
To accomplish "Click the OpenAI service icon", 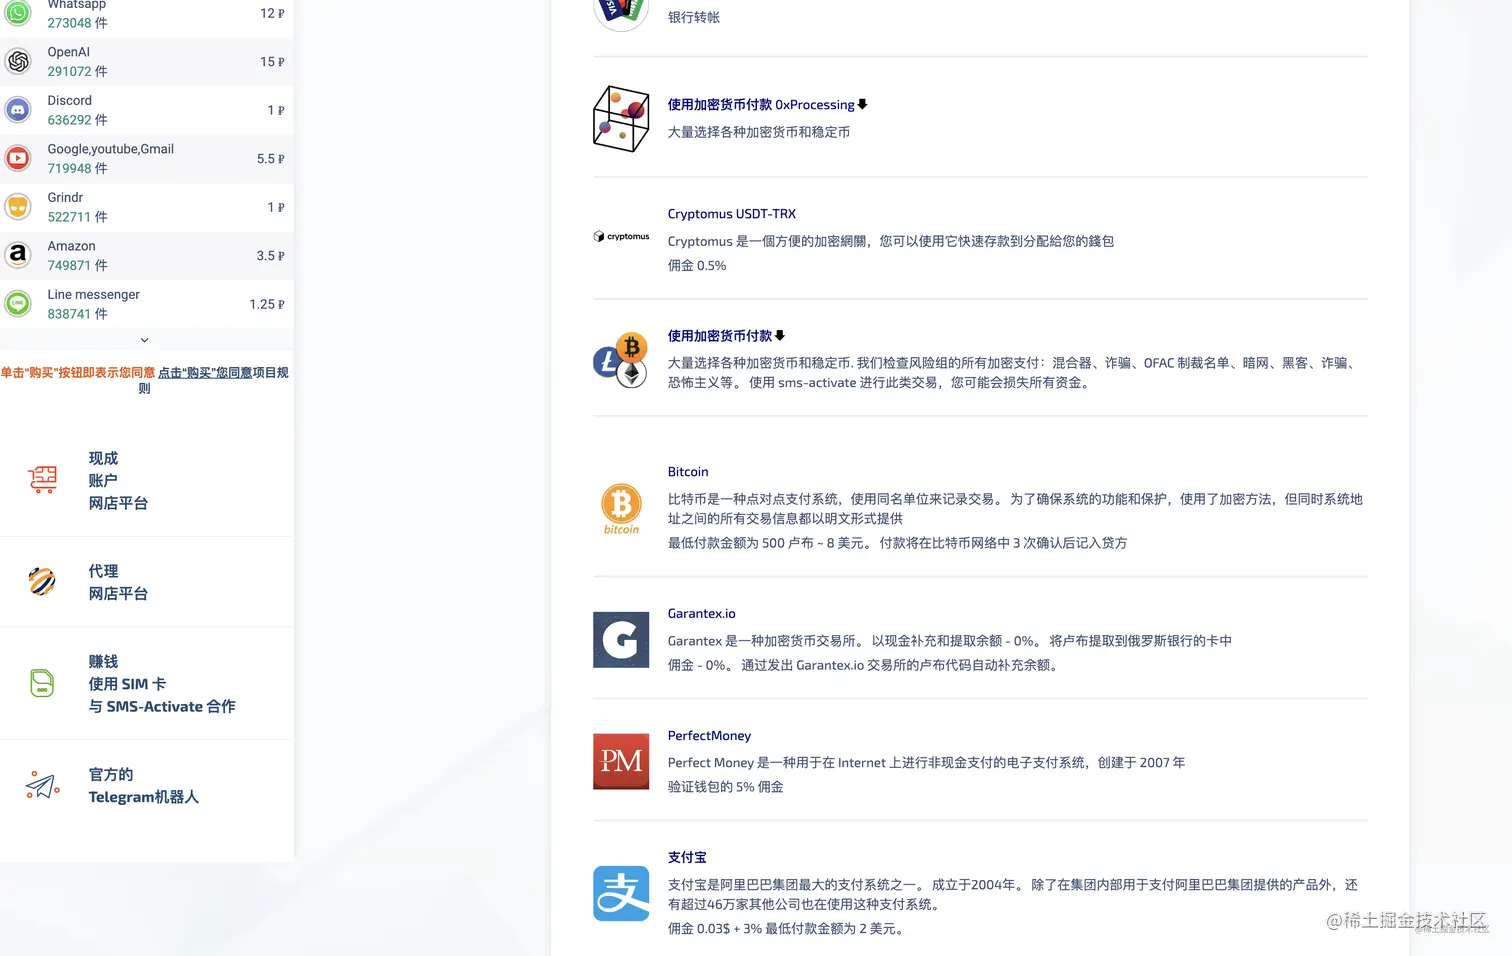I will pos(18,62).
